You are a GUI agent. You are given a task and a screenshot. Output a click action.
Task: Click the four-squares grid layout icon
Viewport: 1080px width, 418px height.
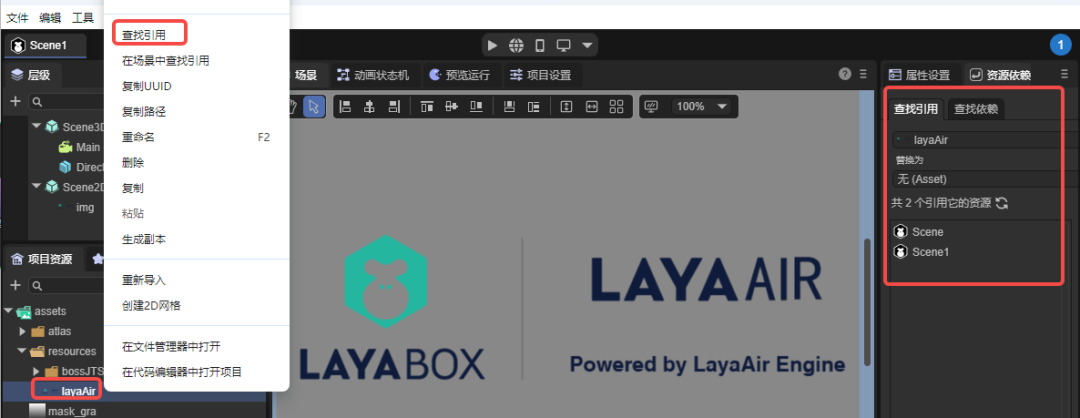[x=616, y=107]
